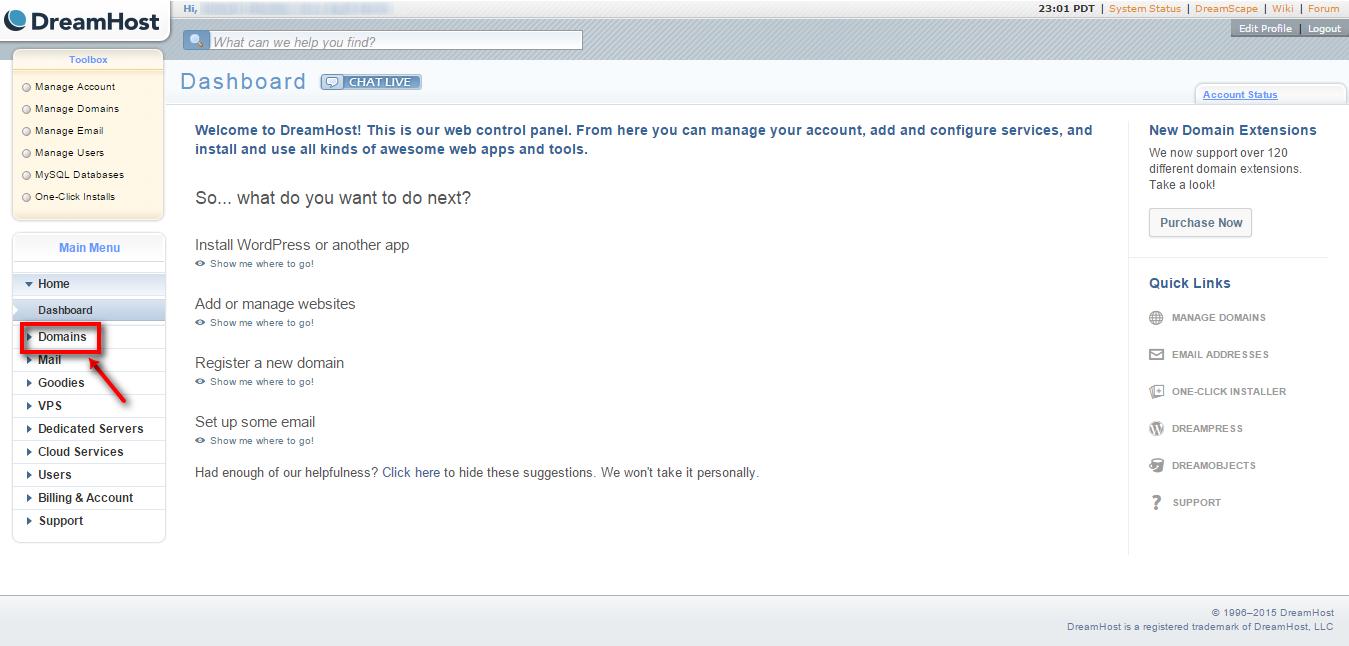Click the DreamObjects icon
Screen dimensions: 1349x646
click(x=1156, y=466)
